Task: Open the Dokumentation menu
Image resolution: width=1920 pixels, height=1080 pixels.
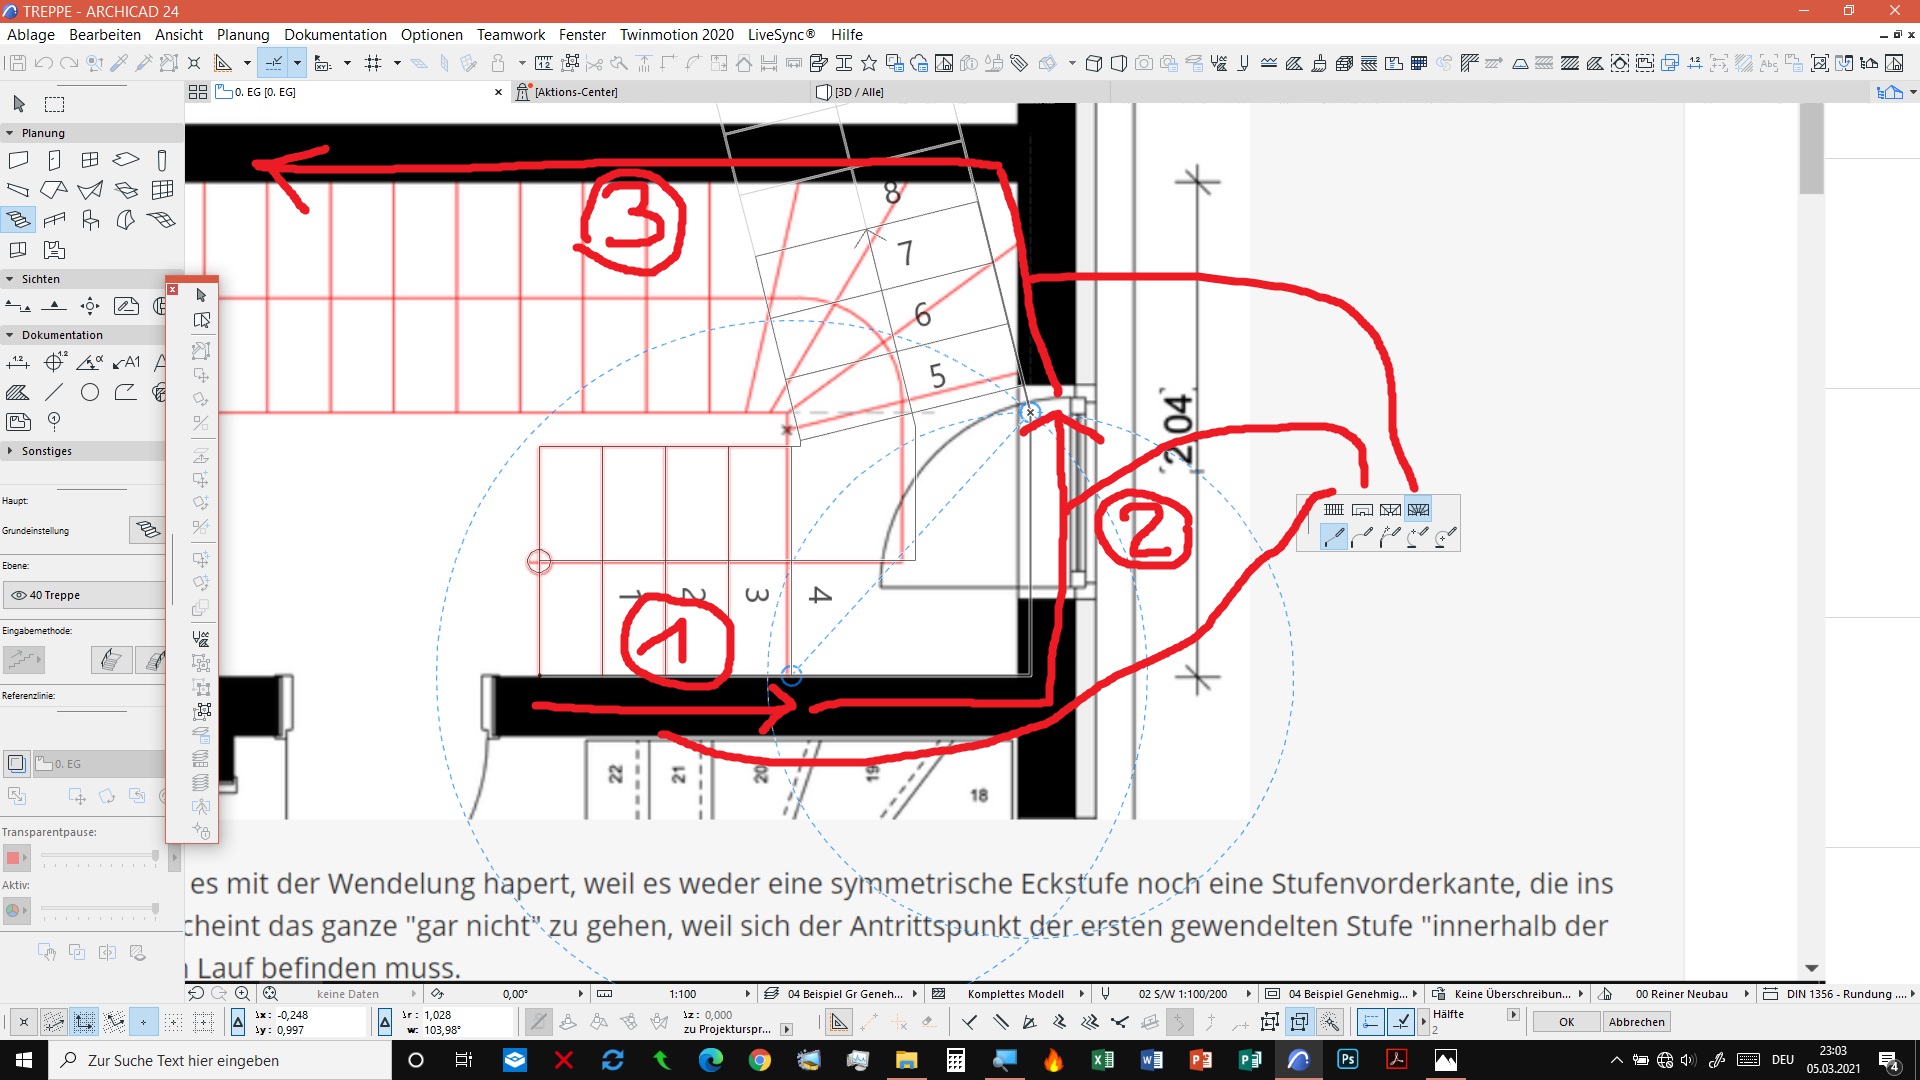Action: pyautogui.click(x=335, y=34)
